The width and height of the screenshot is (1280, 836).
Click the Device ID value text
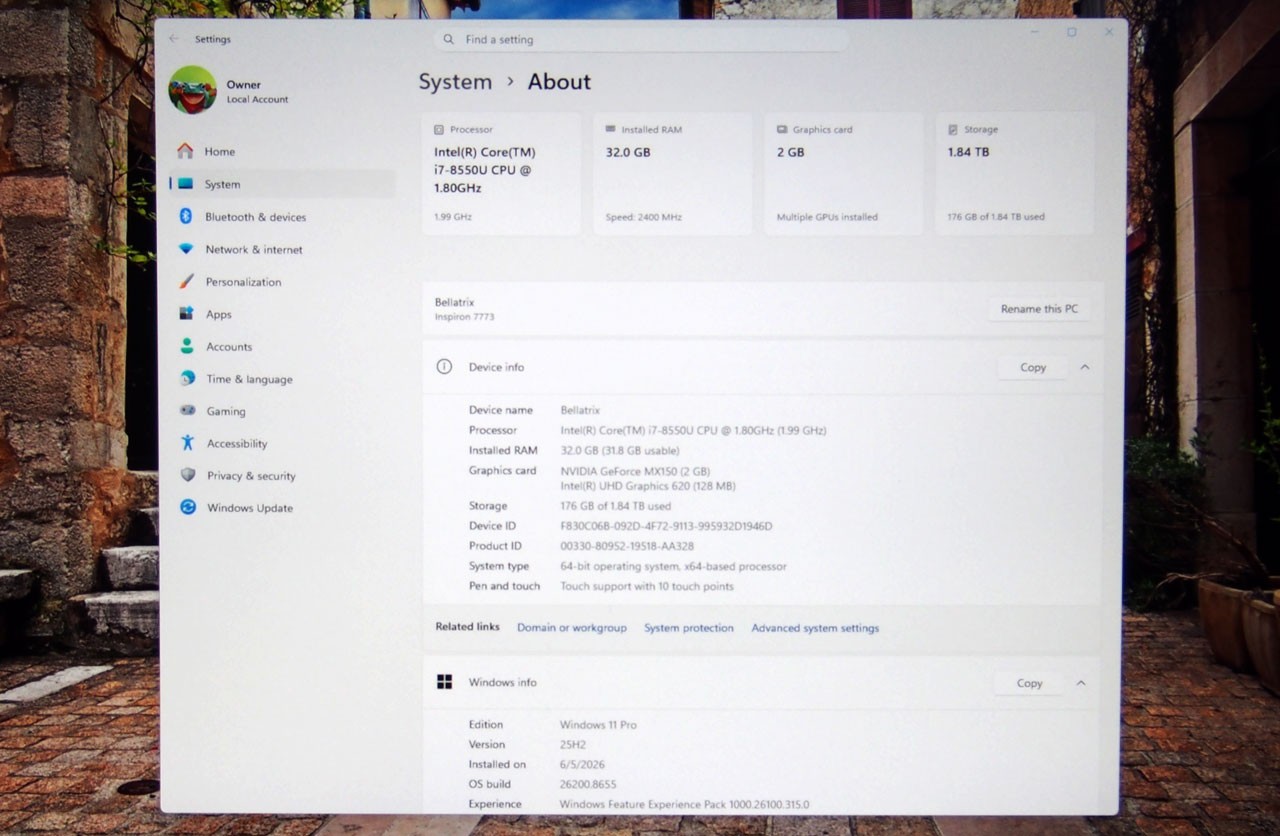pos(666,526)
